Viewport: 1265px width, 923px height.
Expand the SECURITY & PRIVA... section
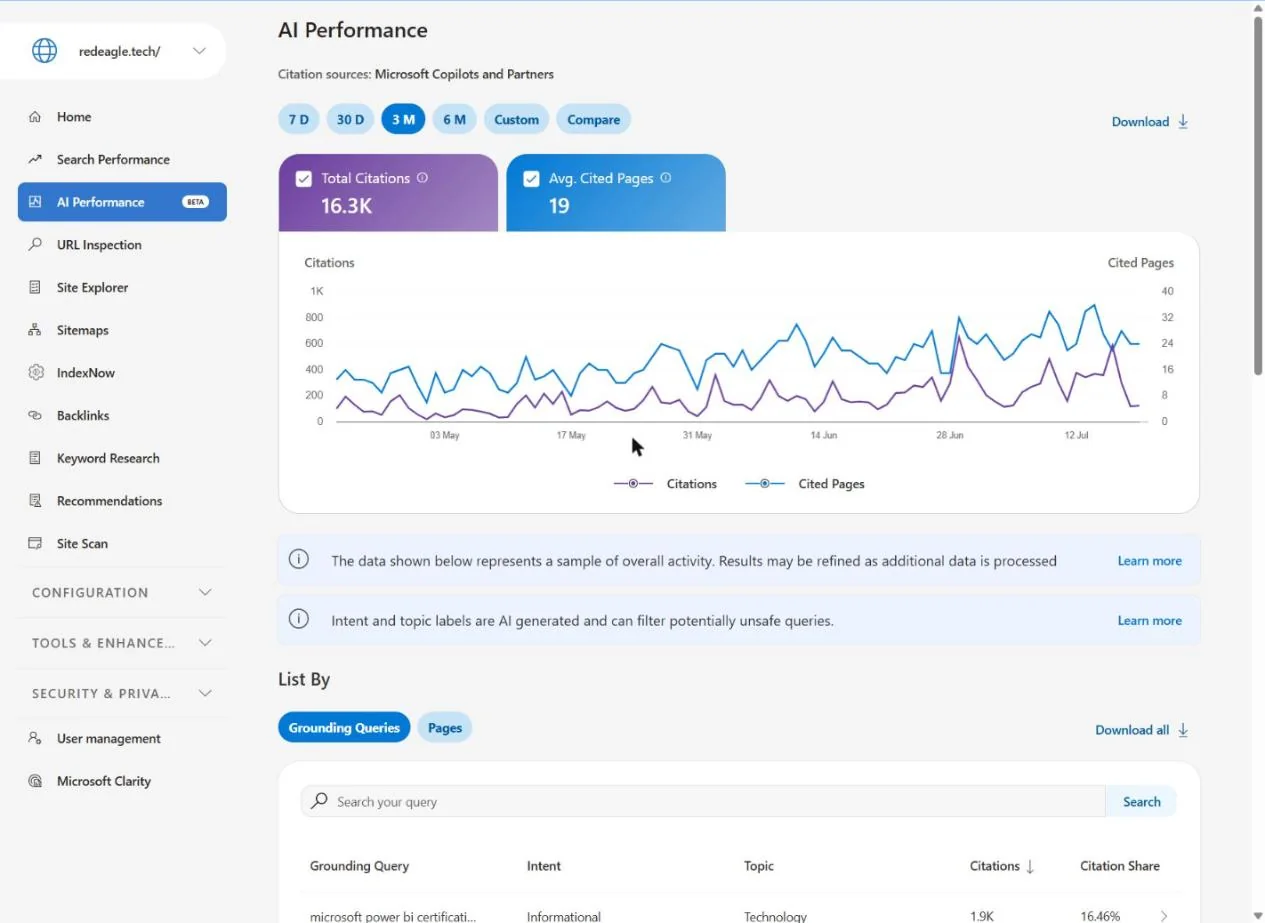click(x=122, y=693)
